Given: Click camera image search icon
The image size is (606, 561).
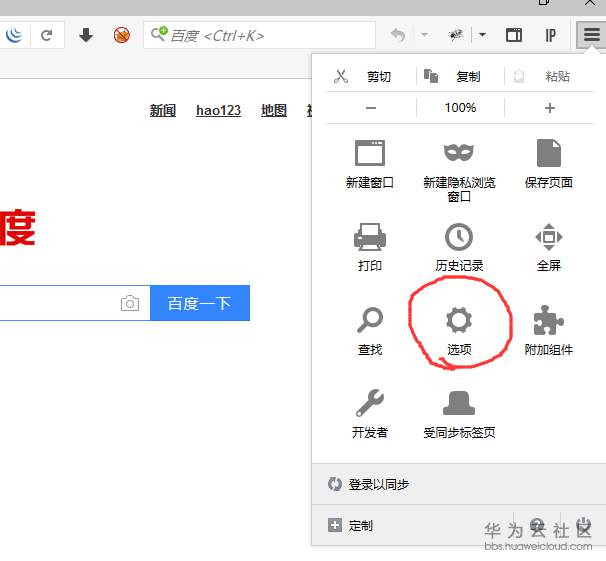Looking at the screenshot, I should 130,303.
